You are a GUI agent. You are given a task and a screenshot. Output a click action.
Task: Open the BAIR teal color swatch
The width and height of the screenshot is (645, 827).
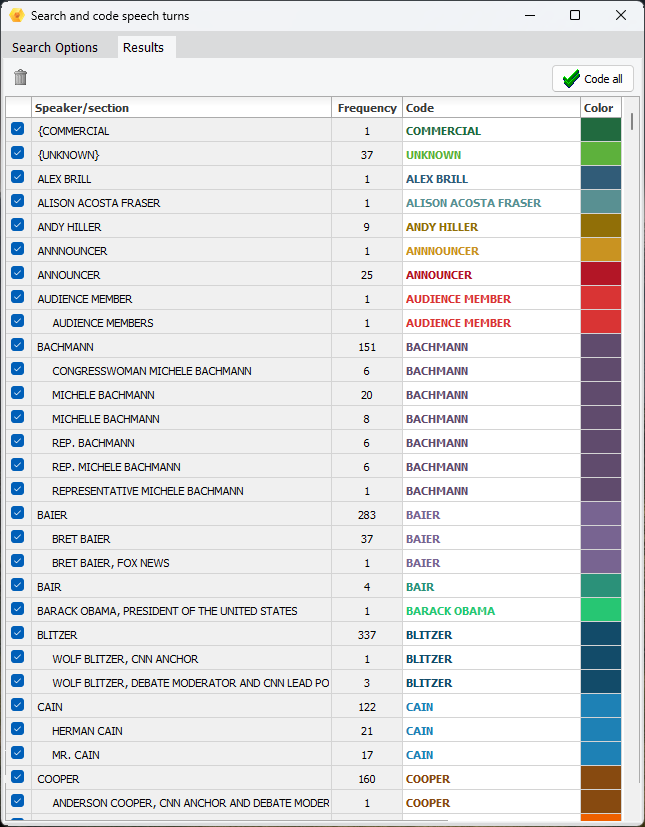click(x=601, y=586)
